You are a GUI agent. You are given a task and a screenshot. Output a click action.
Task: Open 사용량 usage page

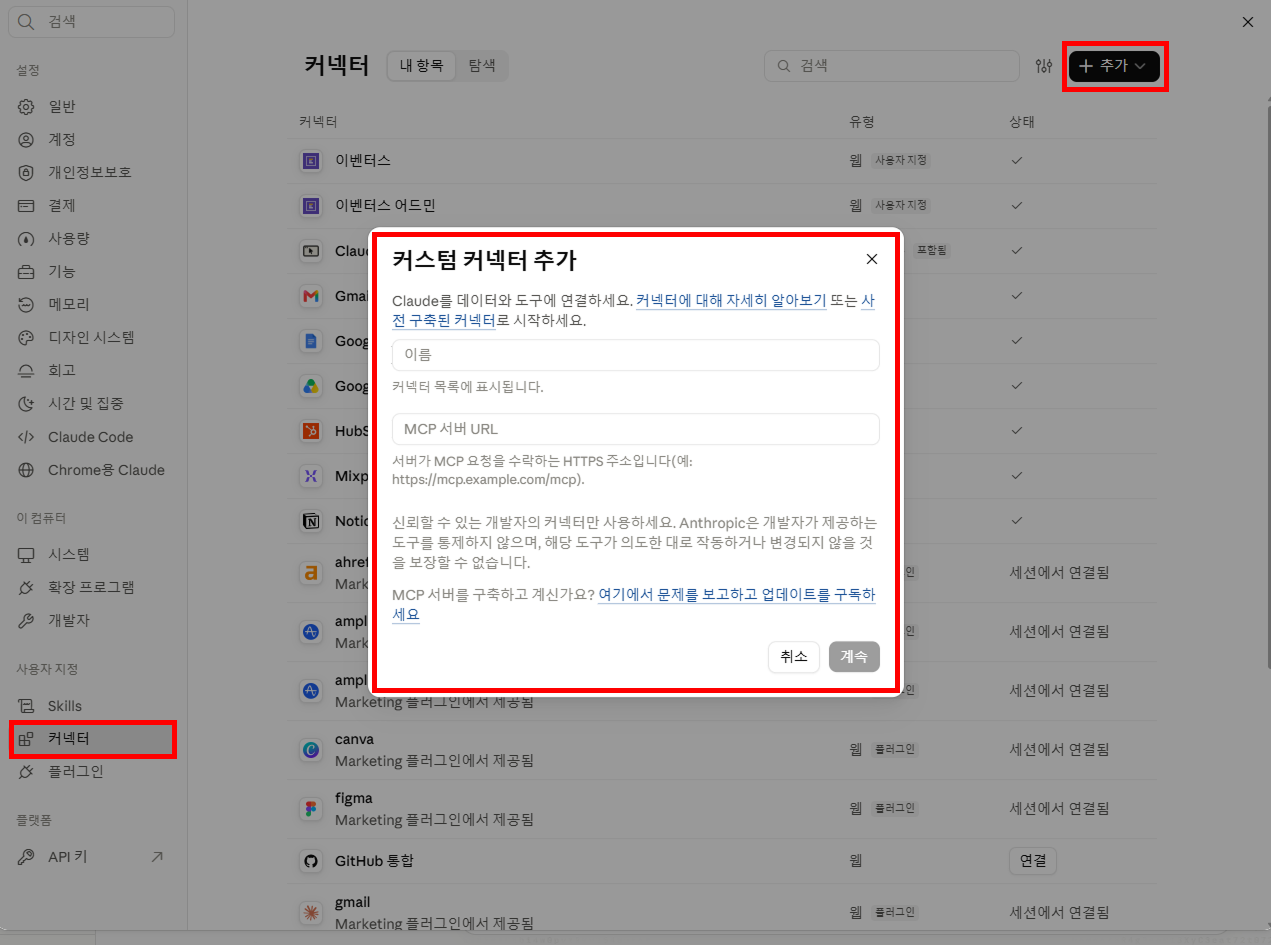[92, 238]
